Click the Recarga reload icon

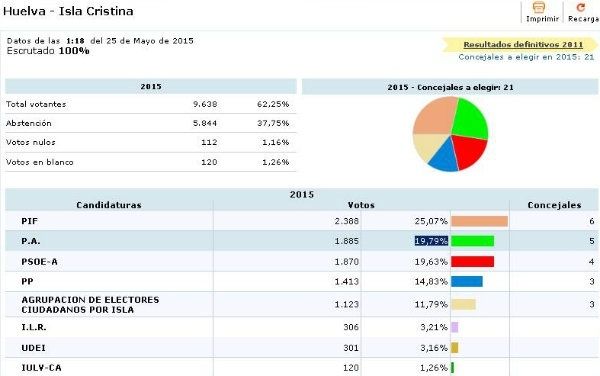581,7
